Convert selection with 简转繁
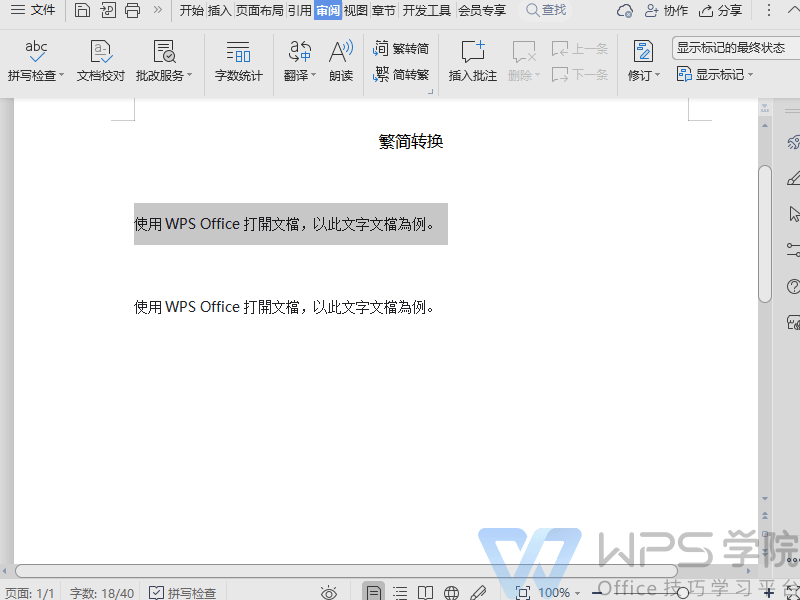 click(x=401, y=75)
